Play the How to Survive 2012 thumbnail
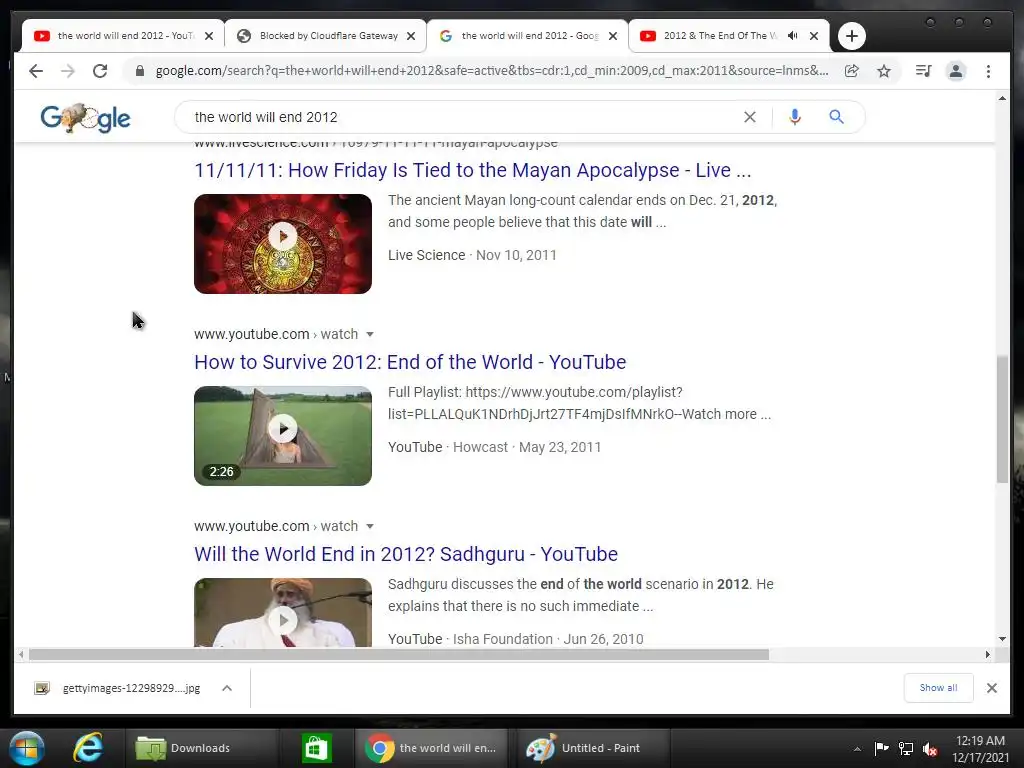The image size is (1024, 768). [283, 436]
